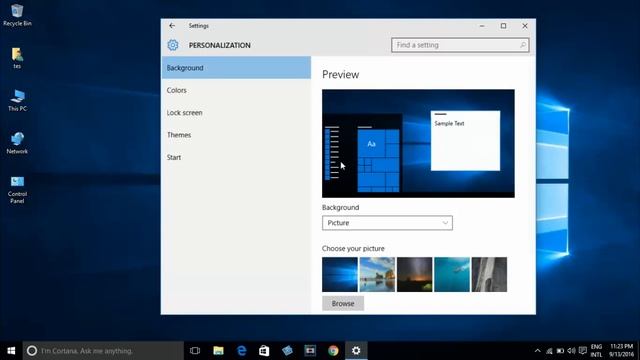The width and height of the screenshot is (640, 360).
Task: Open the network tray icon
Action: click(549, 351)
